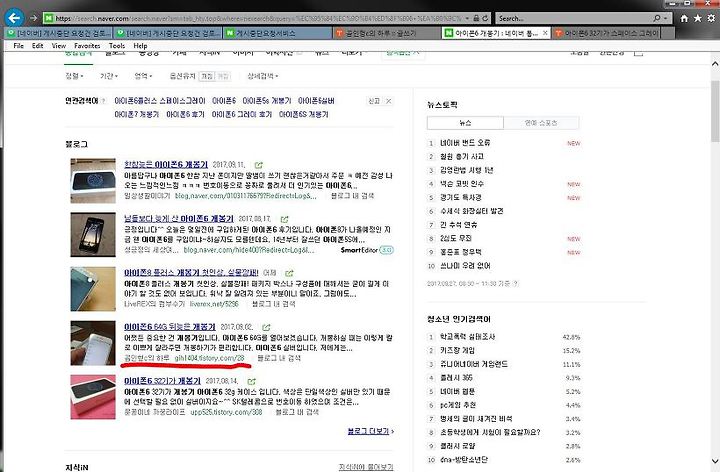Click the browser forward arrow

pyautogui.click(x=34, y=18)
